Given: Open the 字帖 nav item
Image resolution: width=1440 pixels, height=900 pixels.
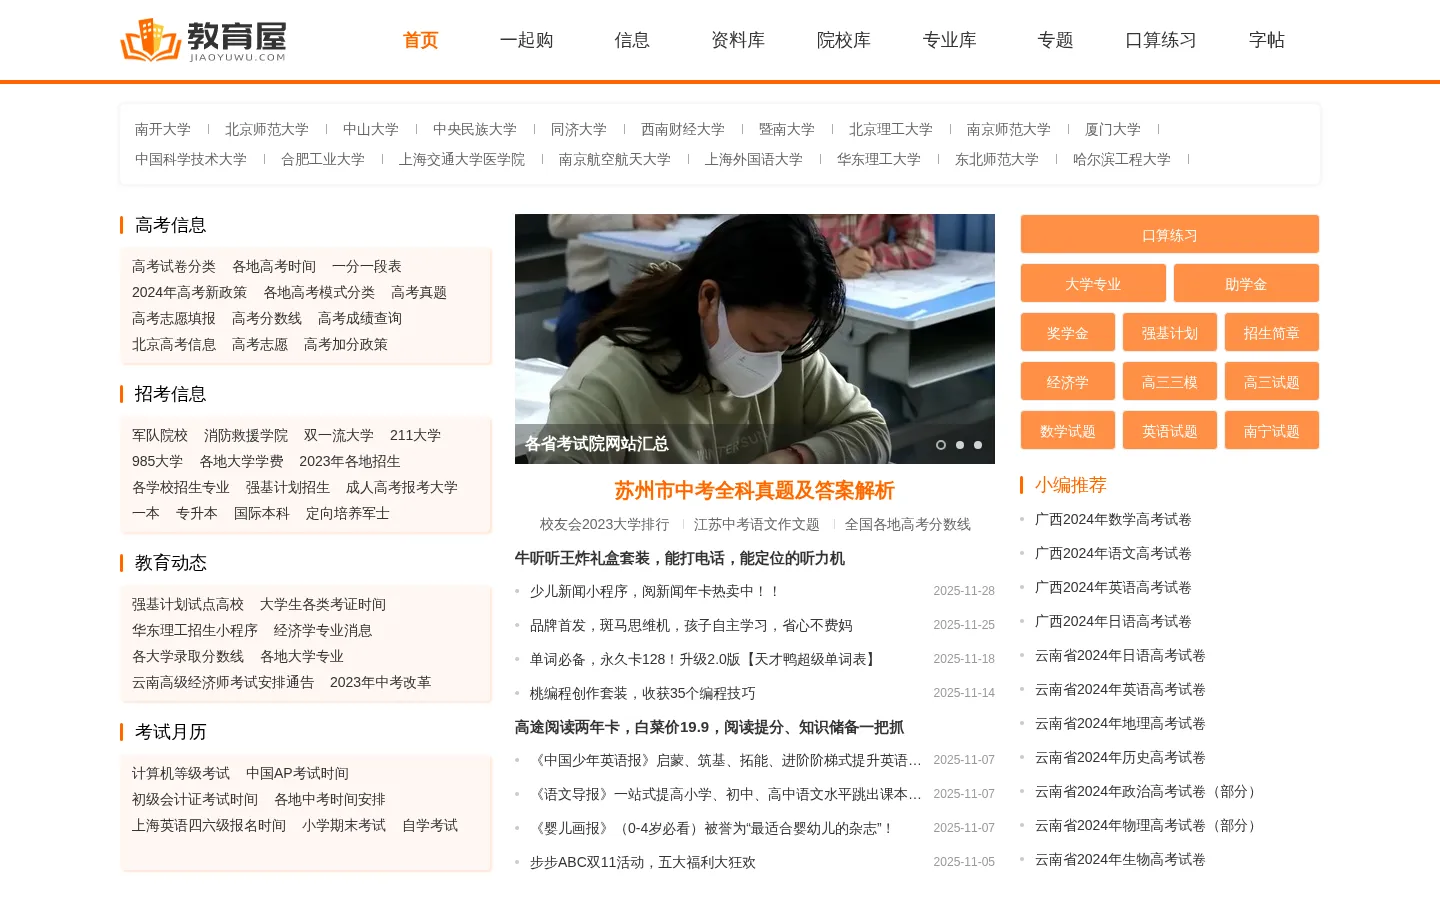Looking at the screenshot, I should click(1267, 40).
